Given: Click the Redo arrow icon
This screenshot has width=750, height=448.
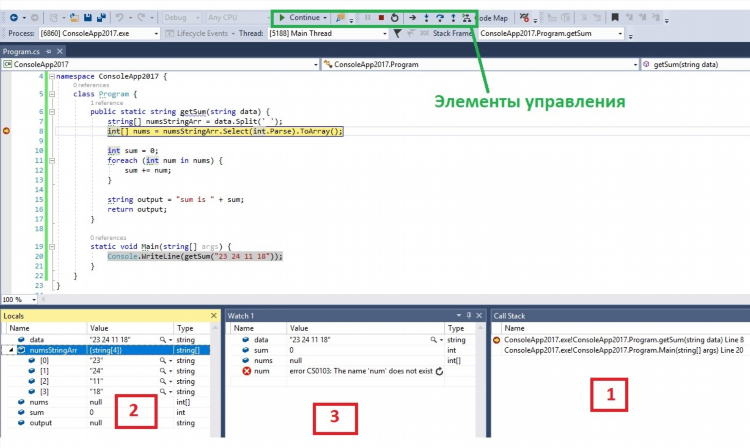Looking at the screenshot, I should (141, 18).
